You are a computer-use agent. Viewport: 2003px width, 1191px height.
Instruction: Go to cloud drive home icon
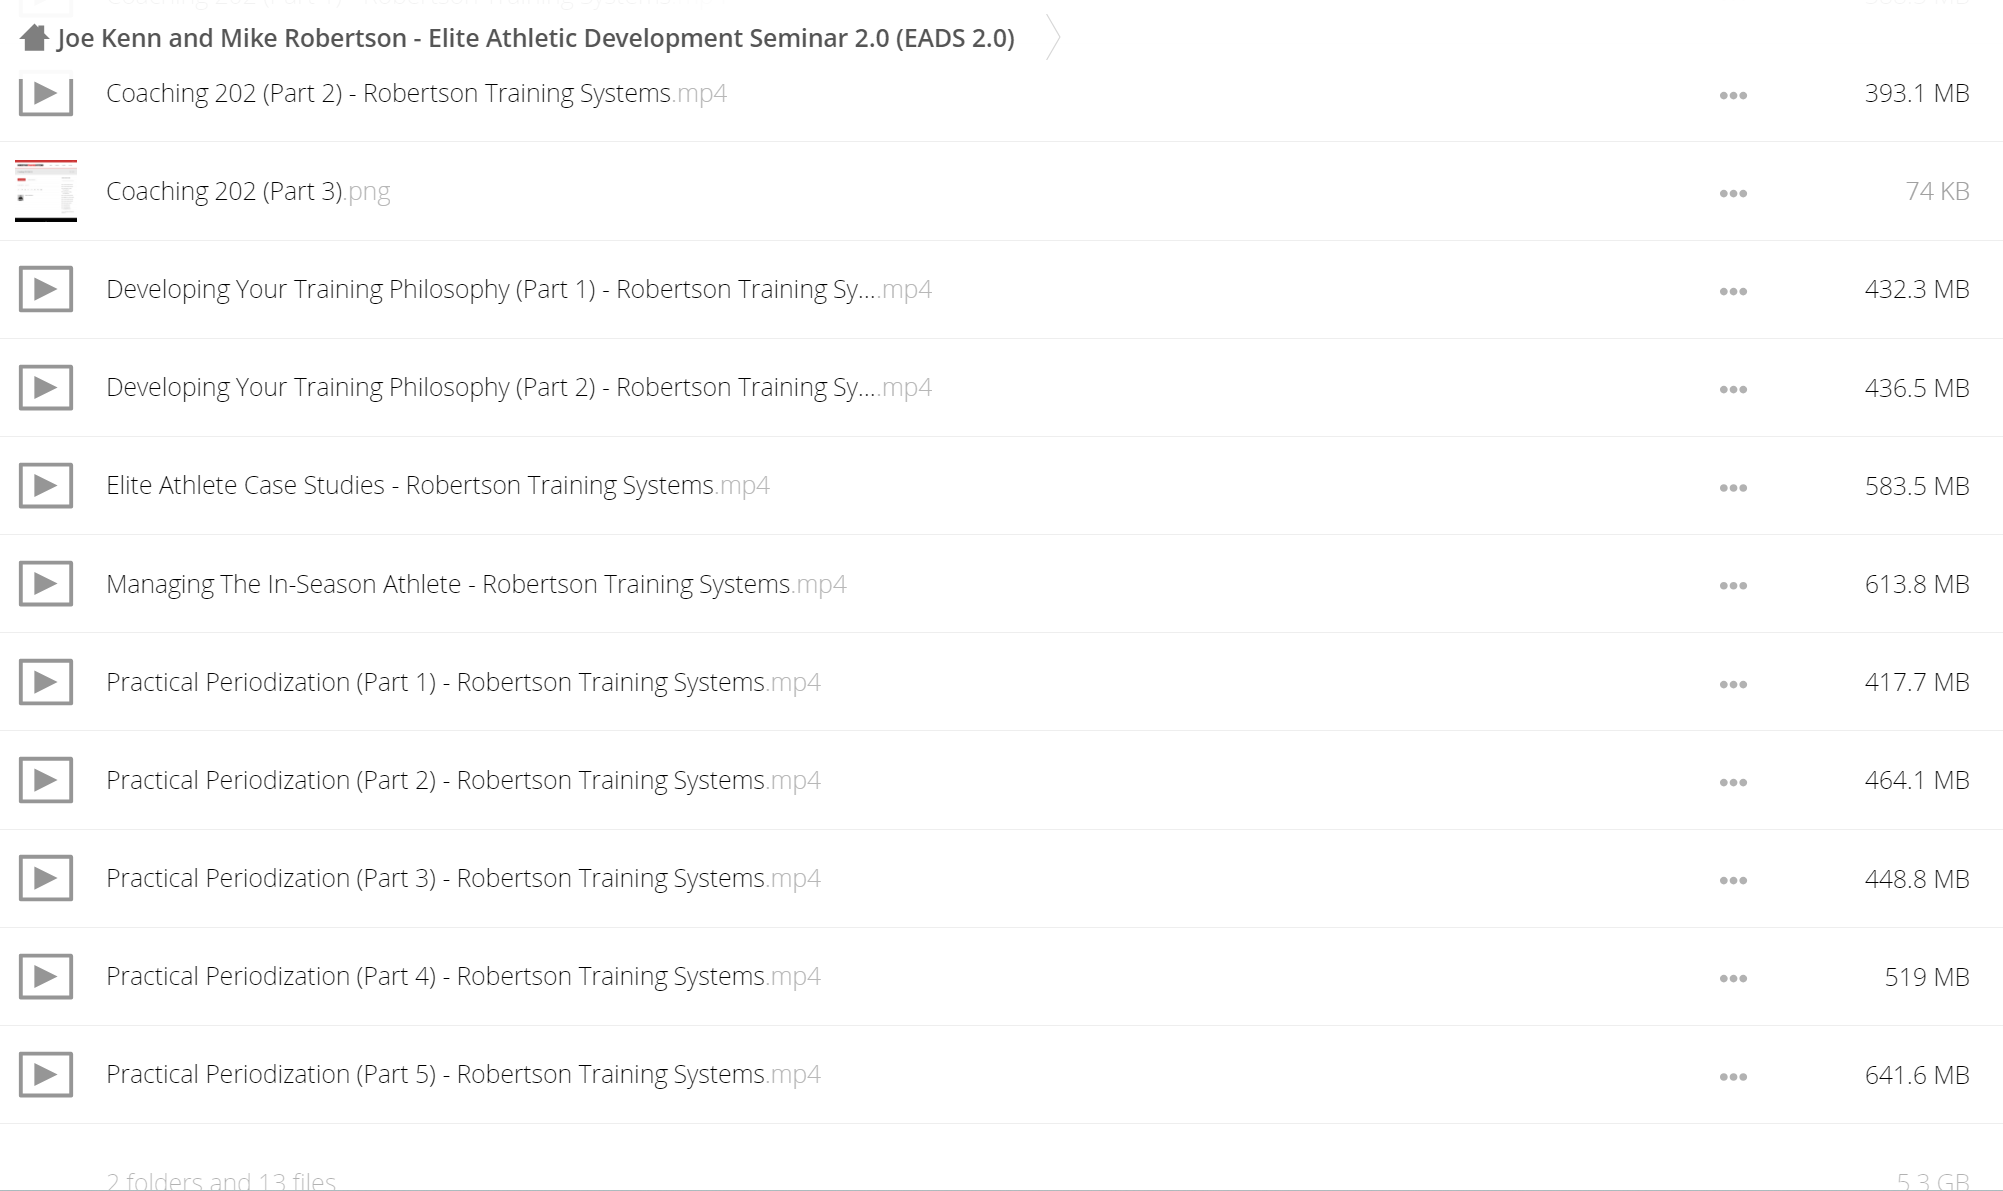(x=34, y=39)
